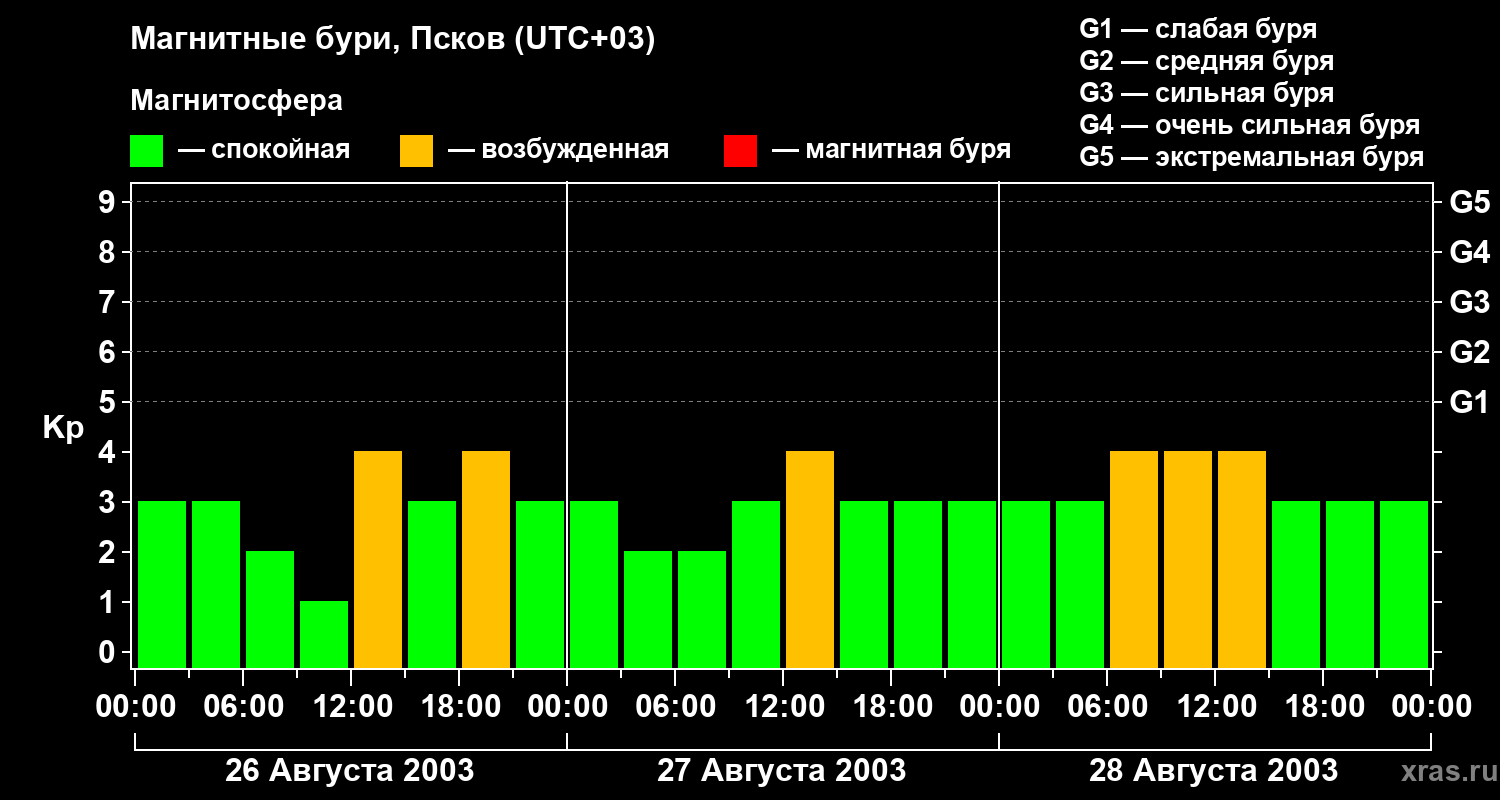Click the 18:00 time label for 26 August
The width and height of the screenshot is (1500, 800).
[459, 707]
